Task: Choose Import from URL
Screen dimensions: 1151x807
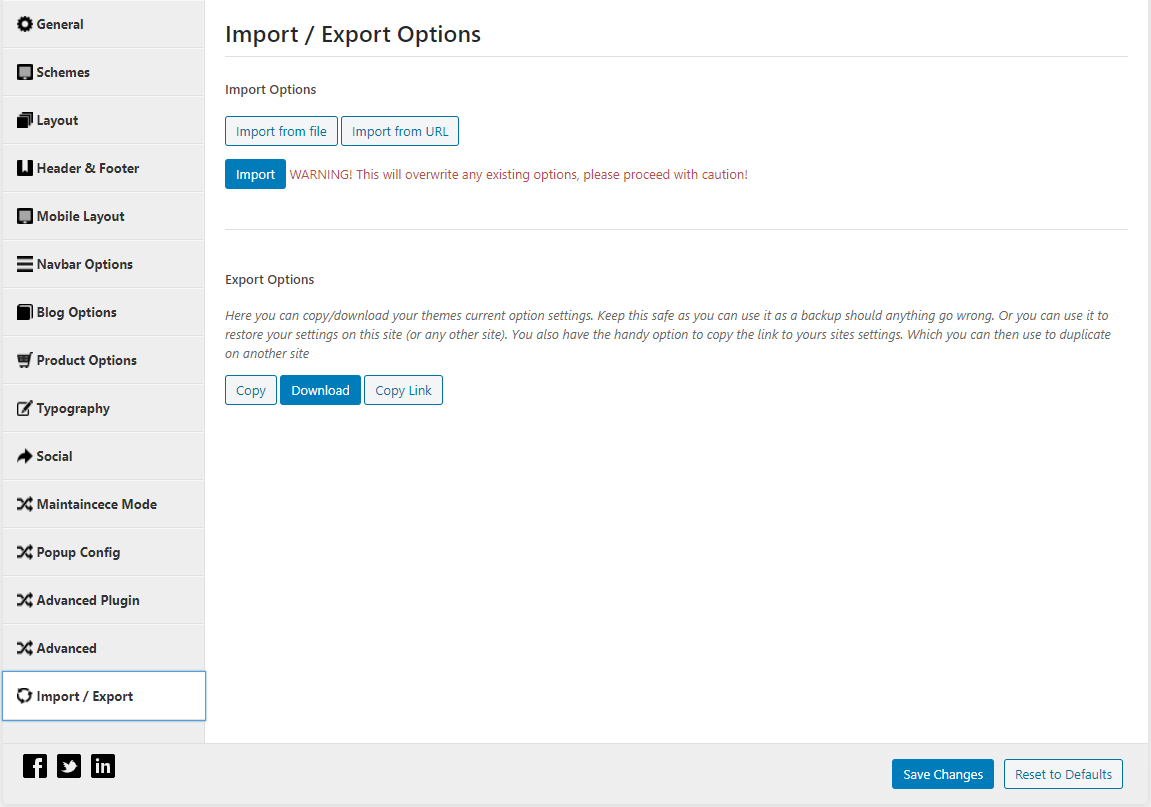Action: click(x=400, y=131)
